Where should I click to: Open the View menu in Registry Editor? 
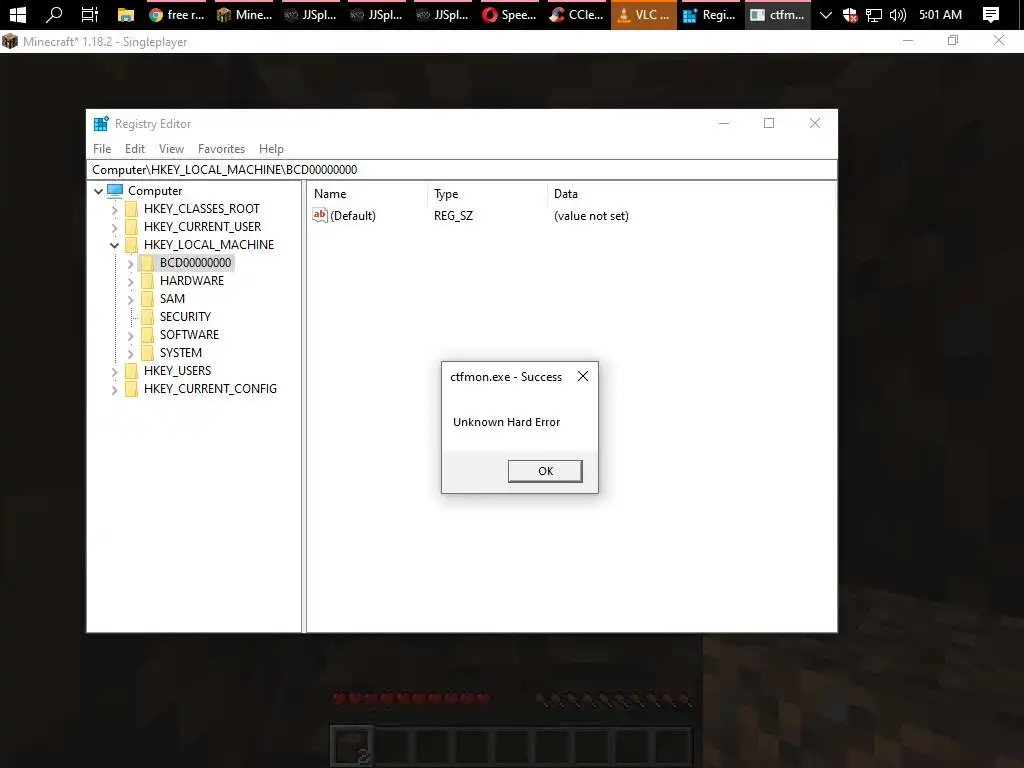coord(171,149)
